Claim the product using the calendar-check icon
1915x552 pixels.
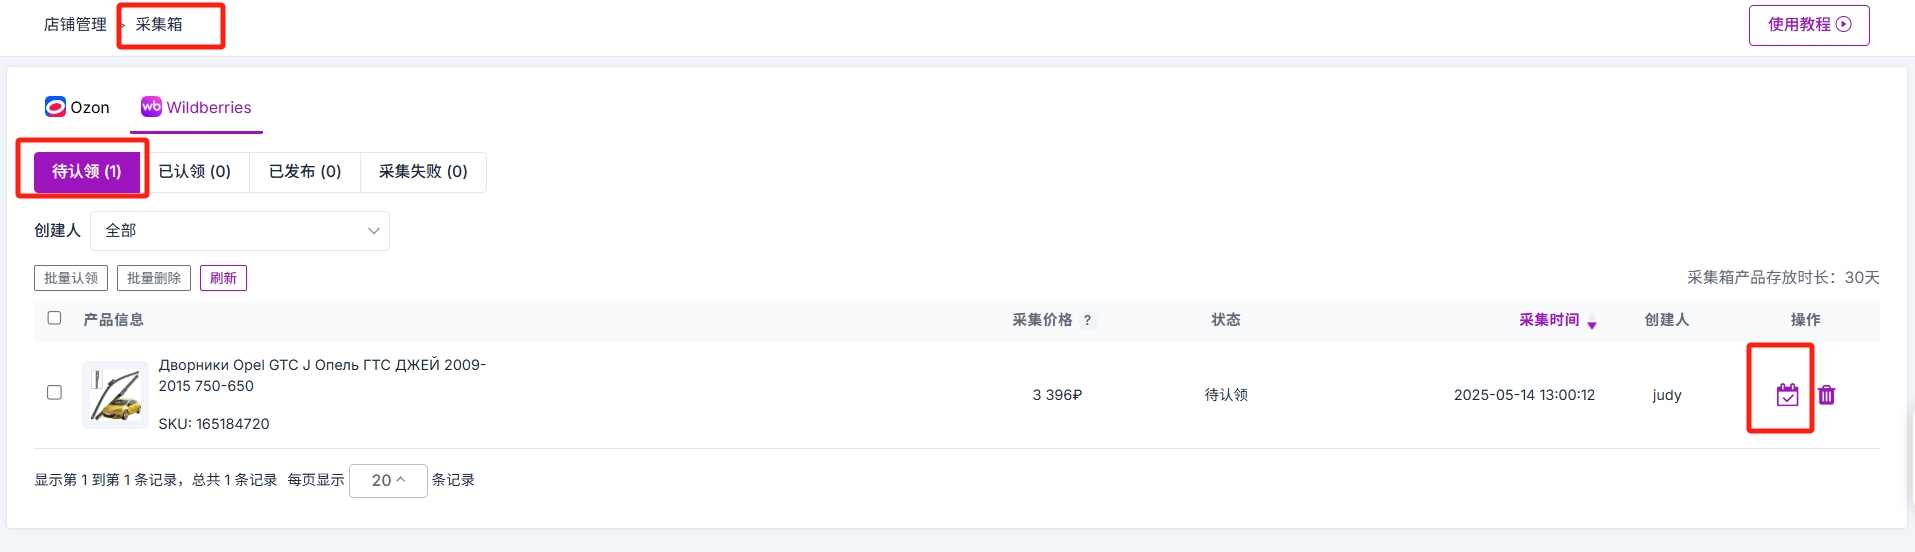tap(1787, 395)
